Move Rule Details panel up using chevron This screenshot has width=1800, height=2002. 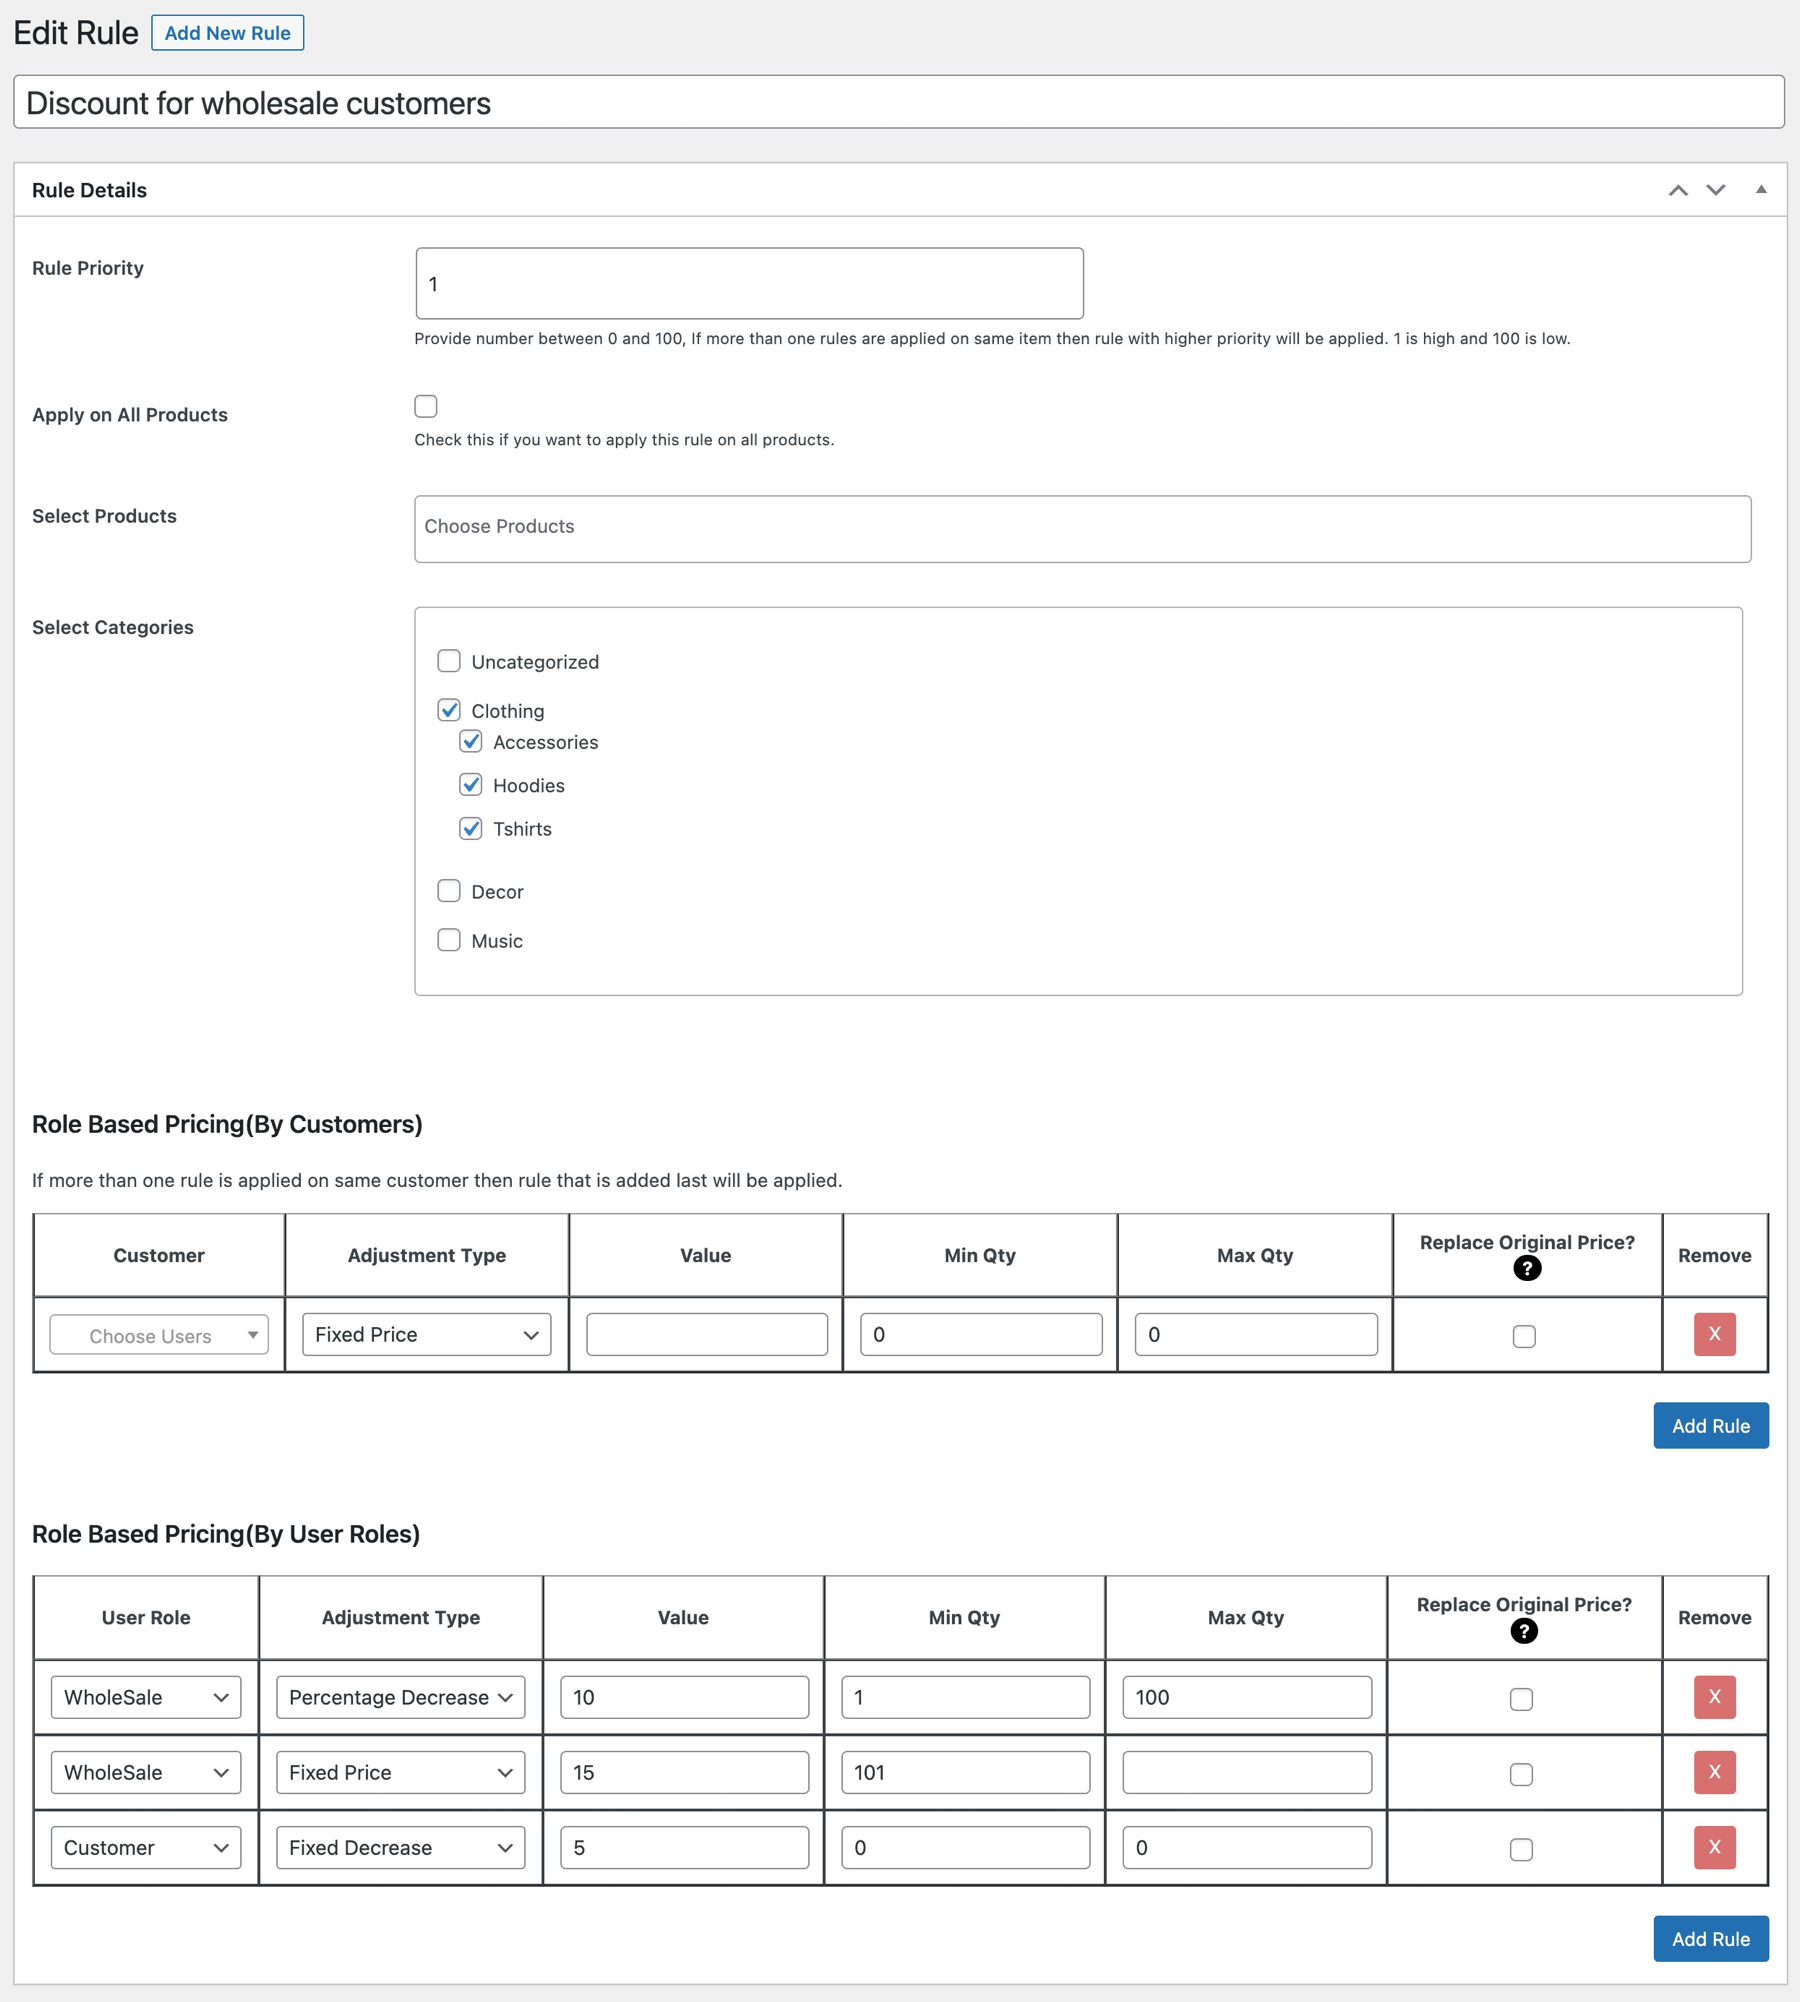tap(1678, 190)
